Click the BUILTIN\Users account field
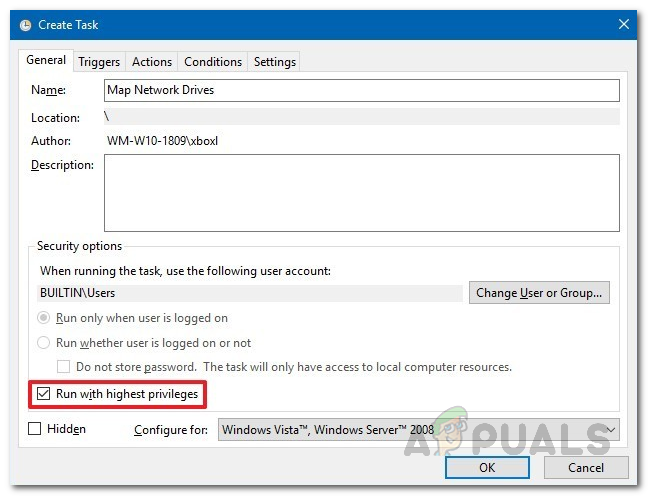Viewport: 648px width, 496px height. 250,293
